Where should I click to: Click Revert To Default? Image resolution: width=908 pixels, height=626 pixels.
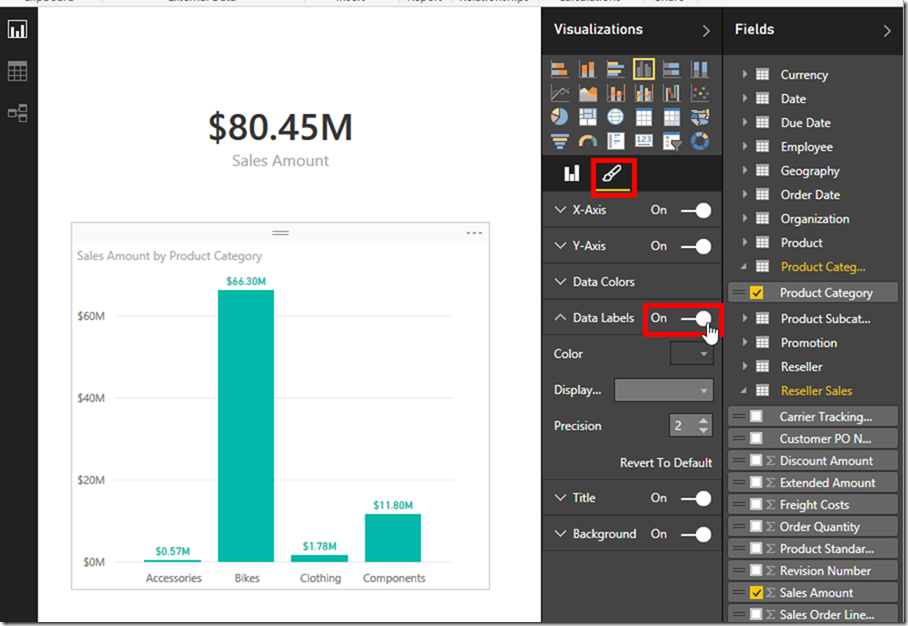coord(666,463)
